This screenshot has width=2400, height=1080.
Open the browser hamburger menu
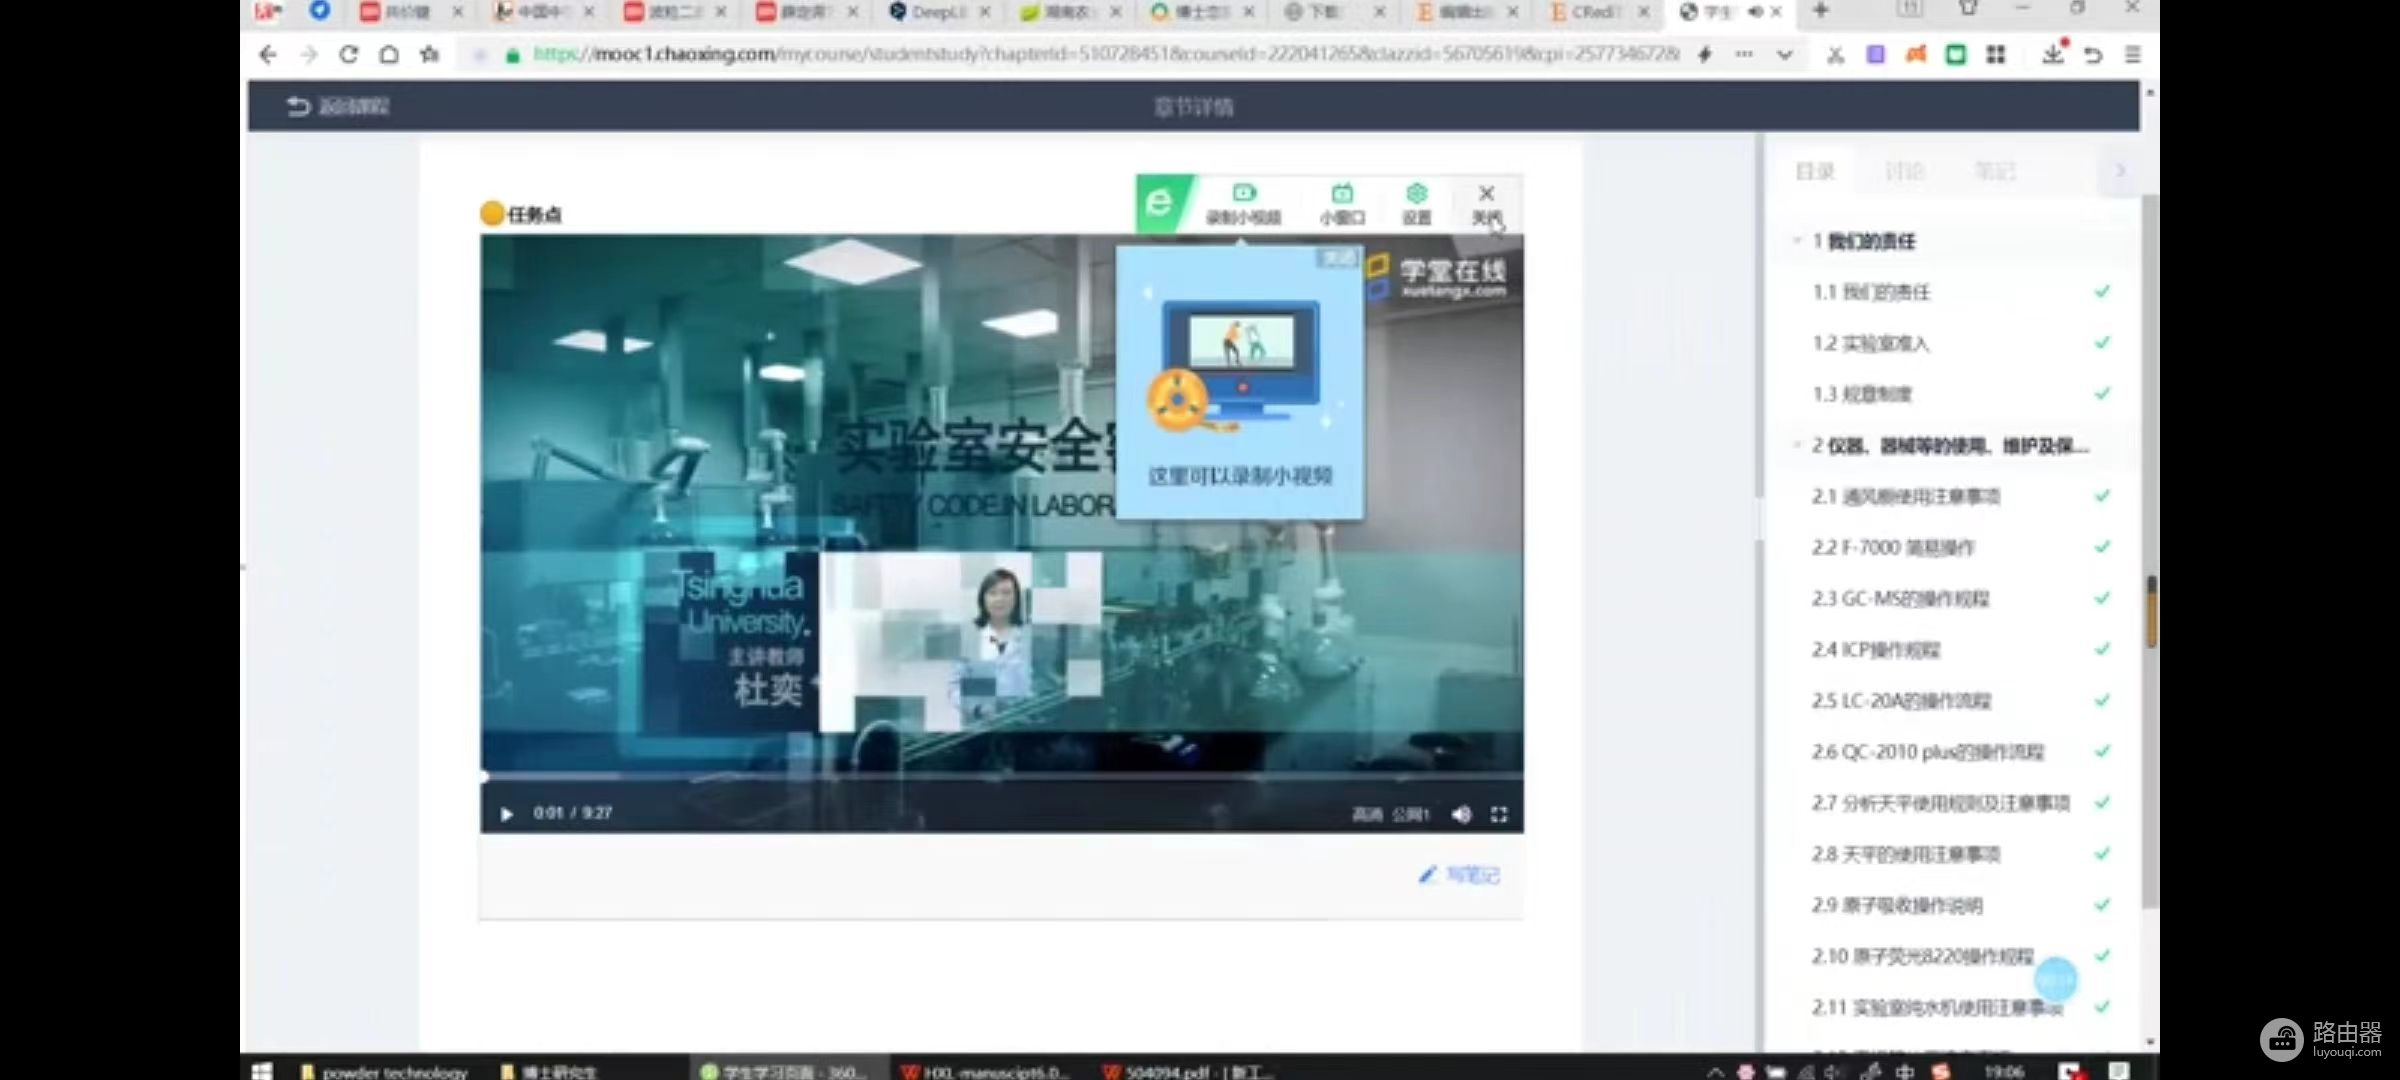coord(2133,54)
